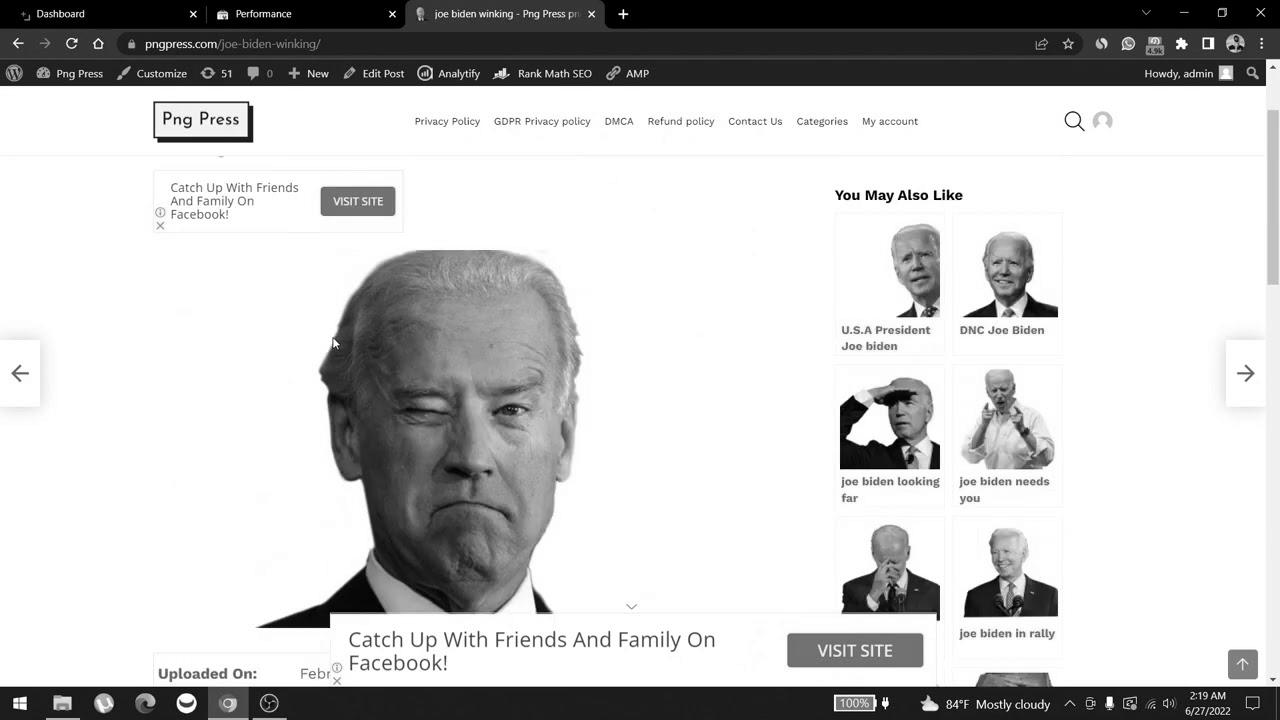Click the large VISIT SITE button

click(854, 650)
